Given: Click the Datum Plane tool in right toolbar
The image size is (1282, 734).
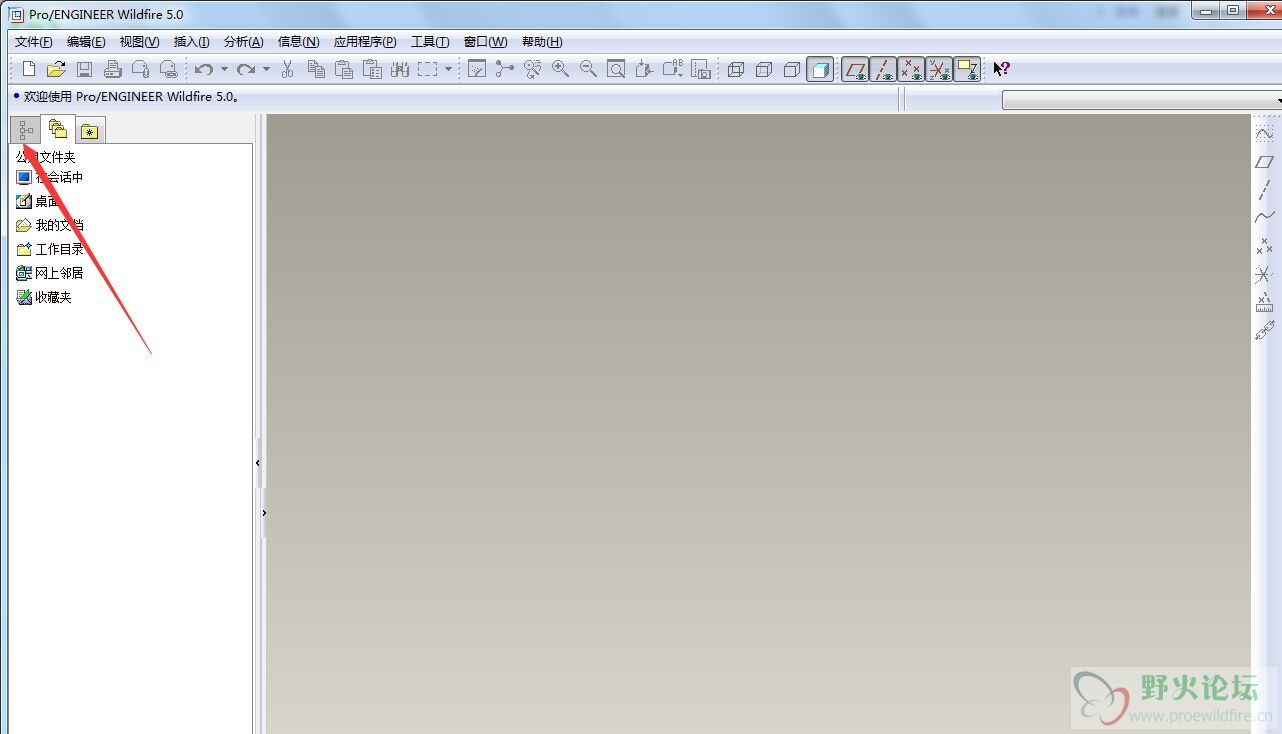Looking at the screenshot, I should 1265,161.
